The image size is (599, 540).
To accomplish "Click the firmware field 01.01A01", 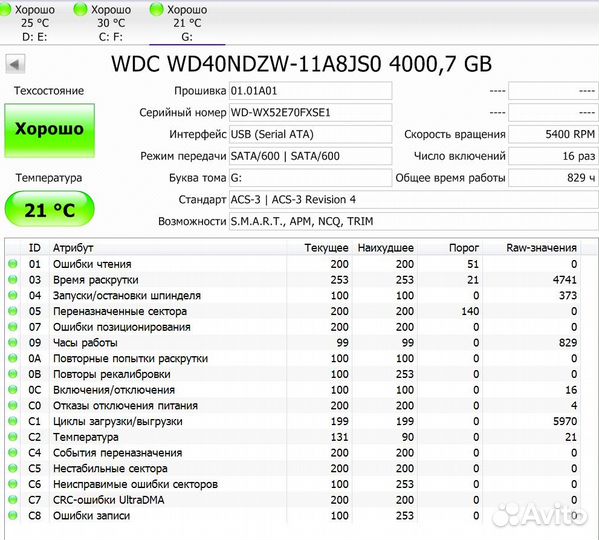I will [x=310, y=91].
